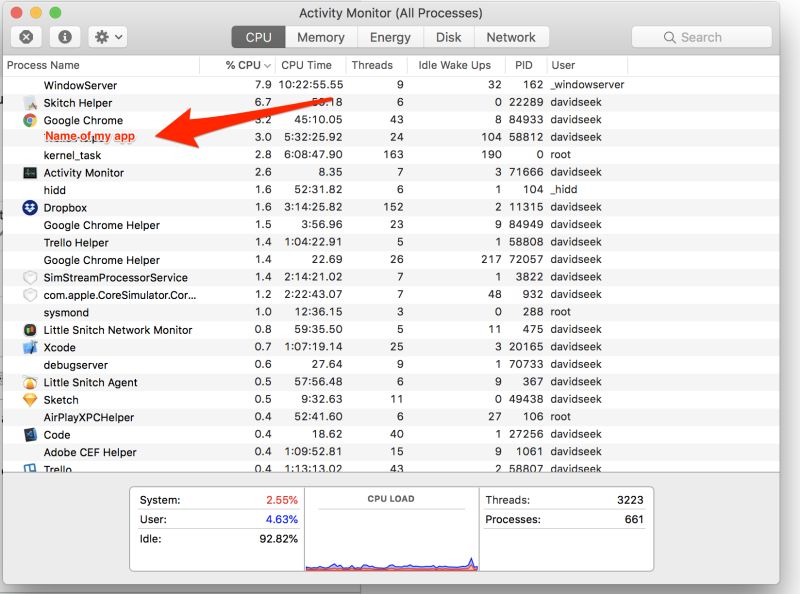Select the hidd process row
Screen dimensions: 800x594
coord(391,190)
